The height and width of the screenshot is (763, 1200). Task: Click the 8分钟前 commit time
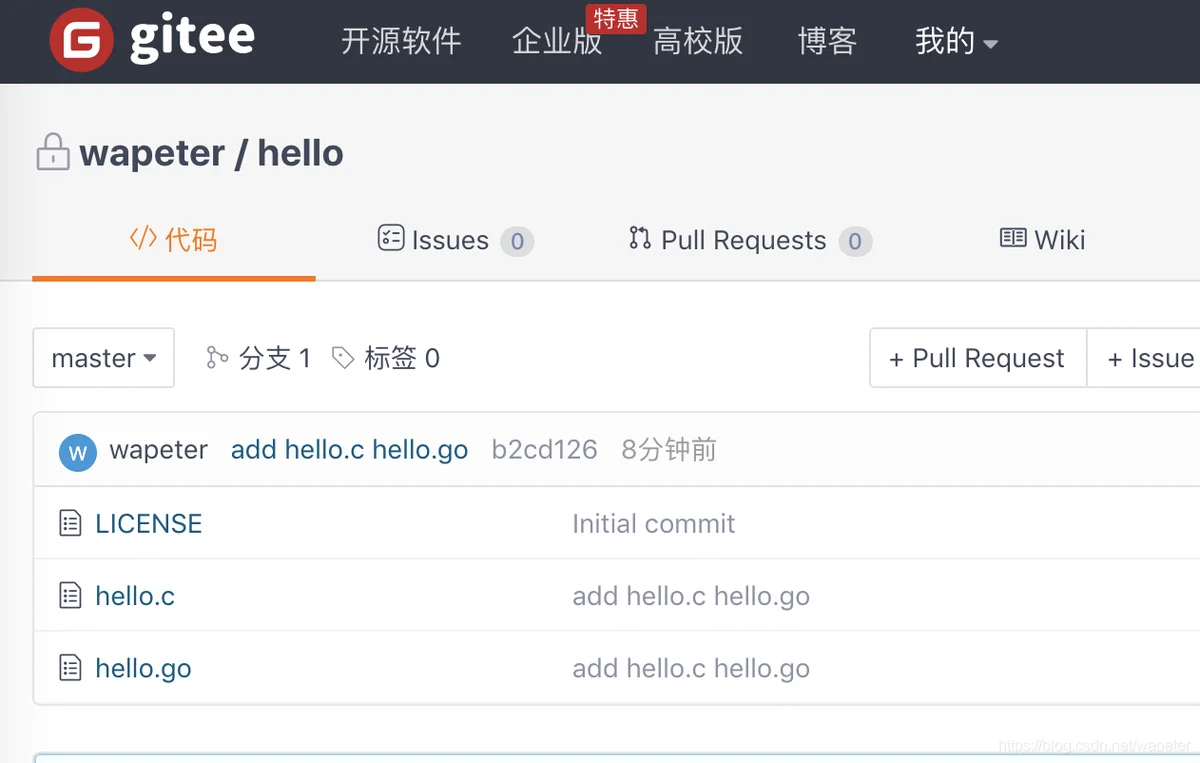[x=669, y=450]
